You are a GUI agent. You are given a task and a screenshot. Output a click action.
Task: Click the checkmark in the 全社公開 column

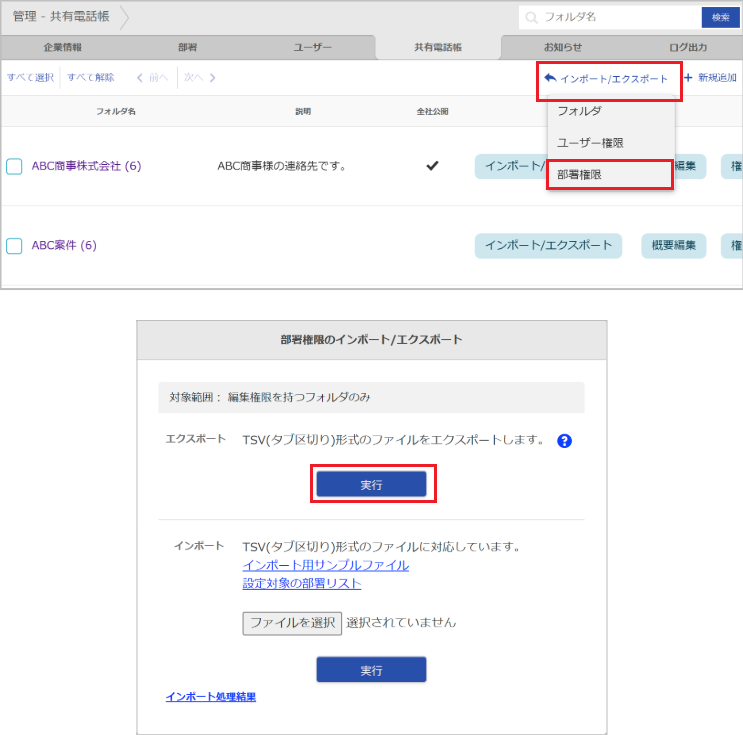click(432, 166)
